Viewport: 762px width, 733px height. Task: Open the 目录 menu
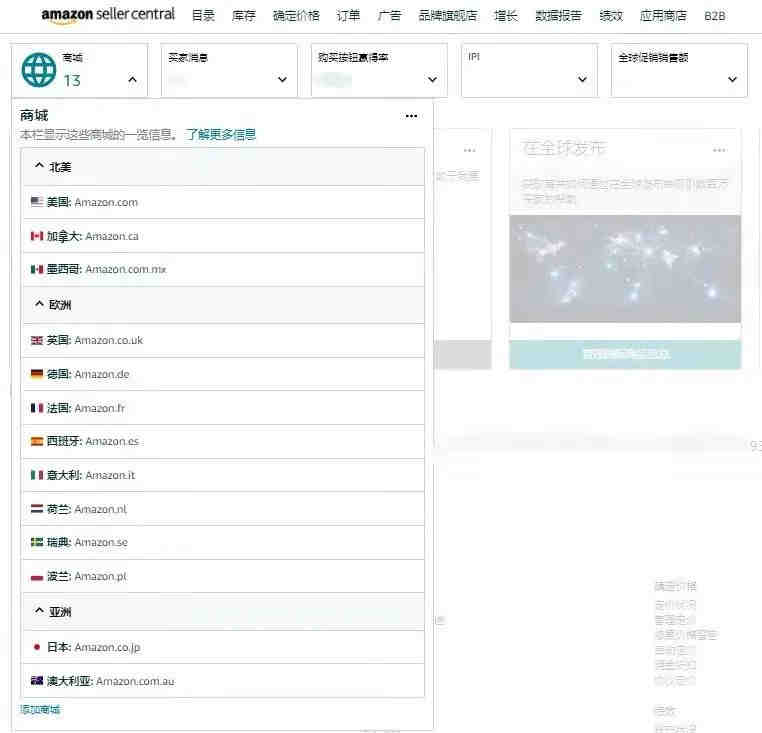(x=203, y=16)
